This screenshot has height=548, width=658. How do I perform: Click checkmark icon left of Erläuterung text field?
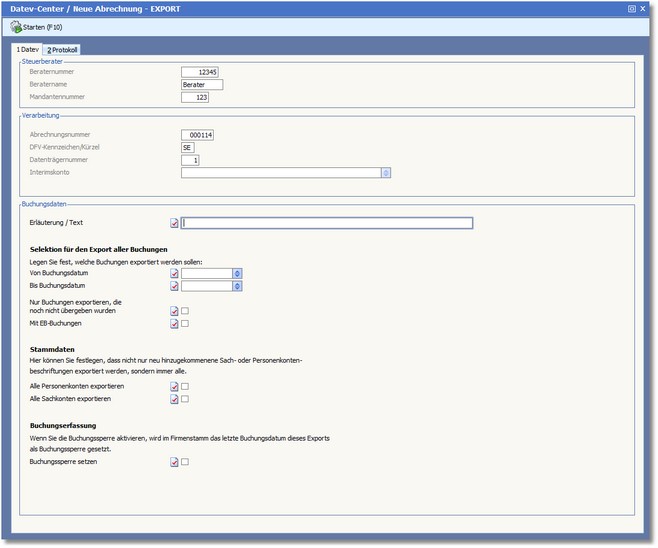(175, 223)
